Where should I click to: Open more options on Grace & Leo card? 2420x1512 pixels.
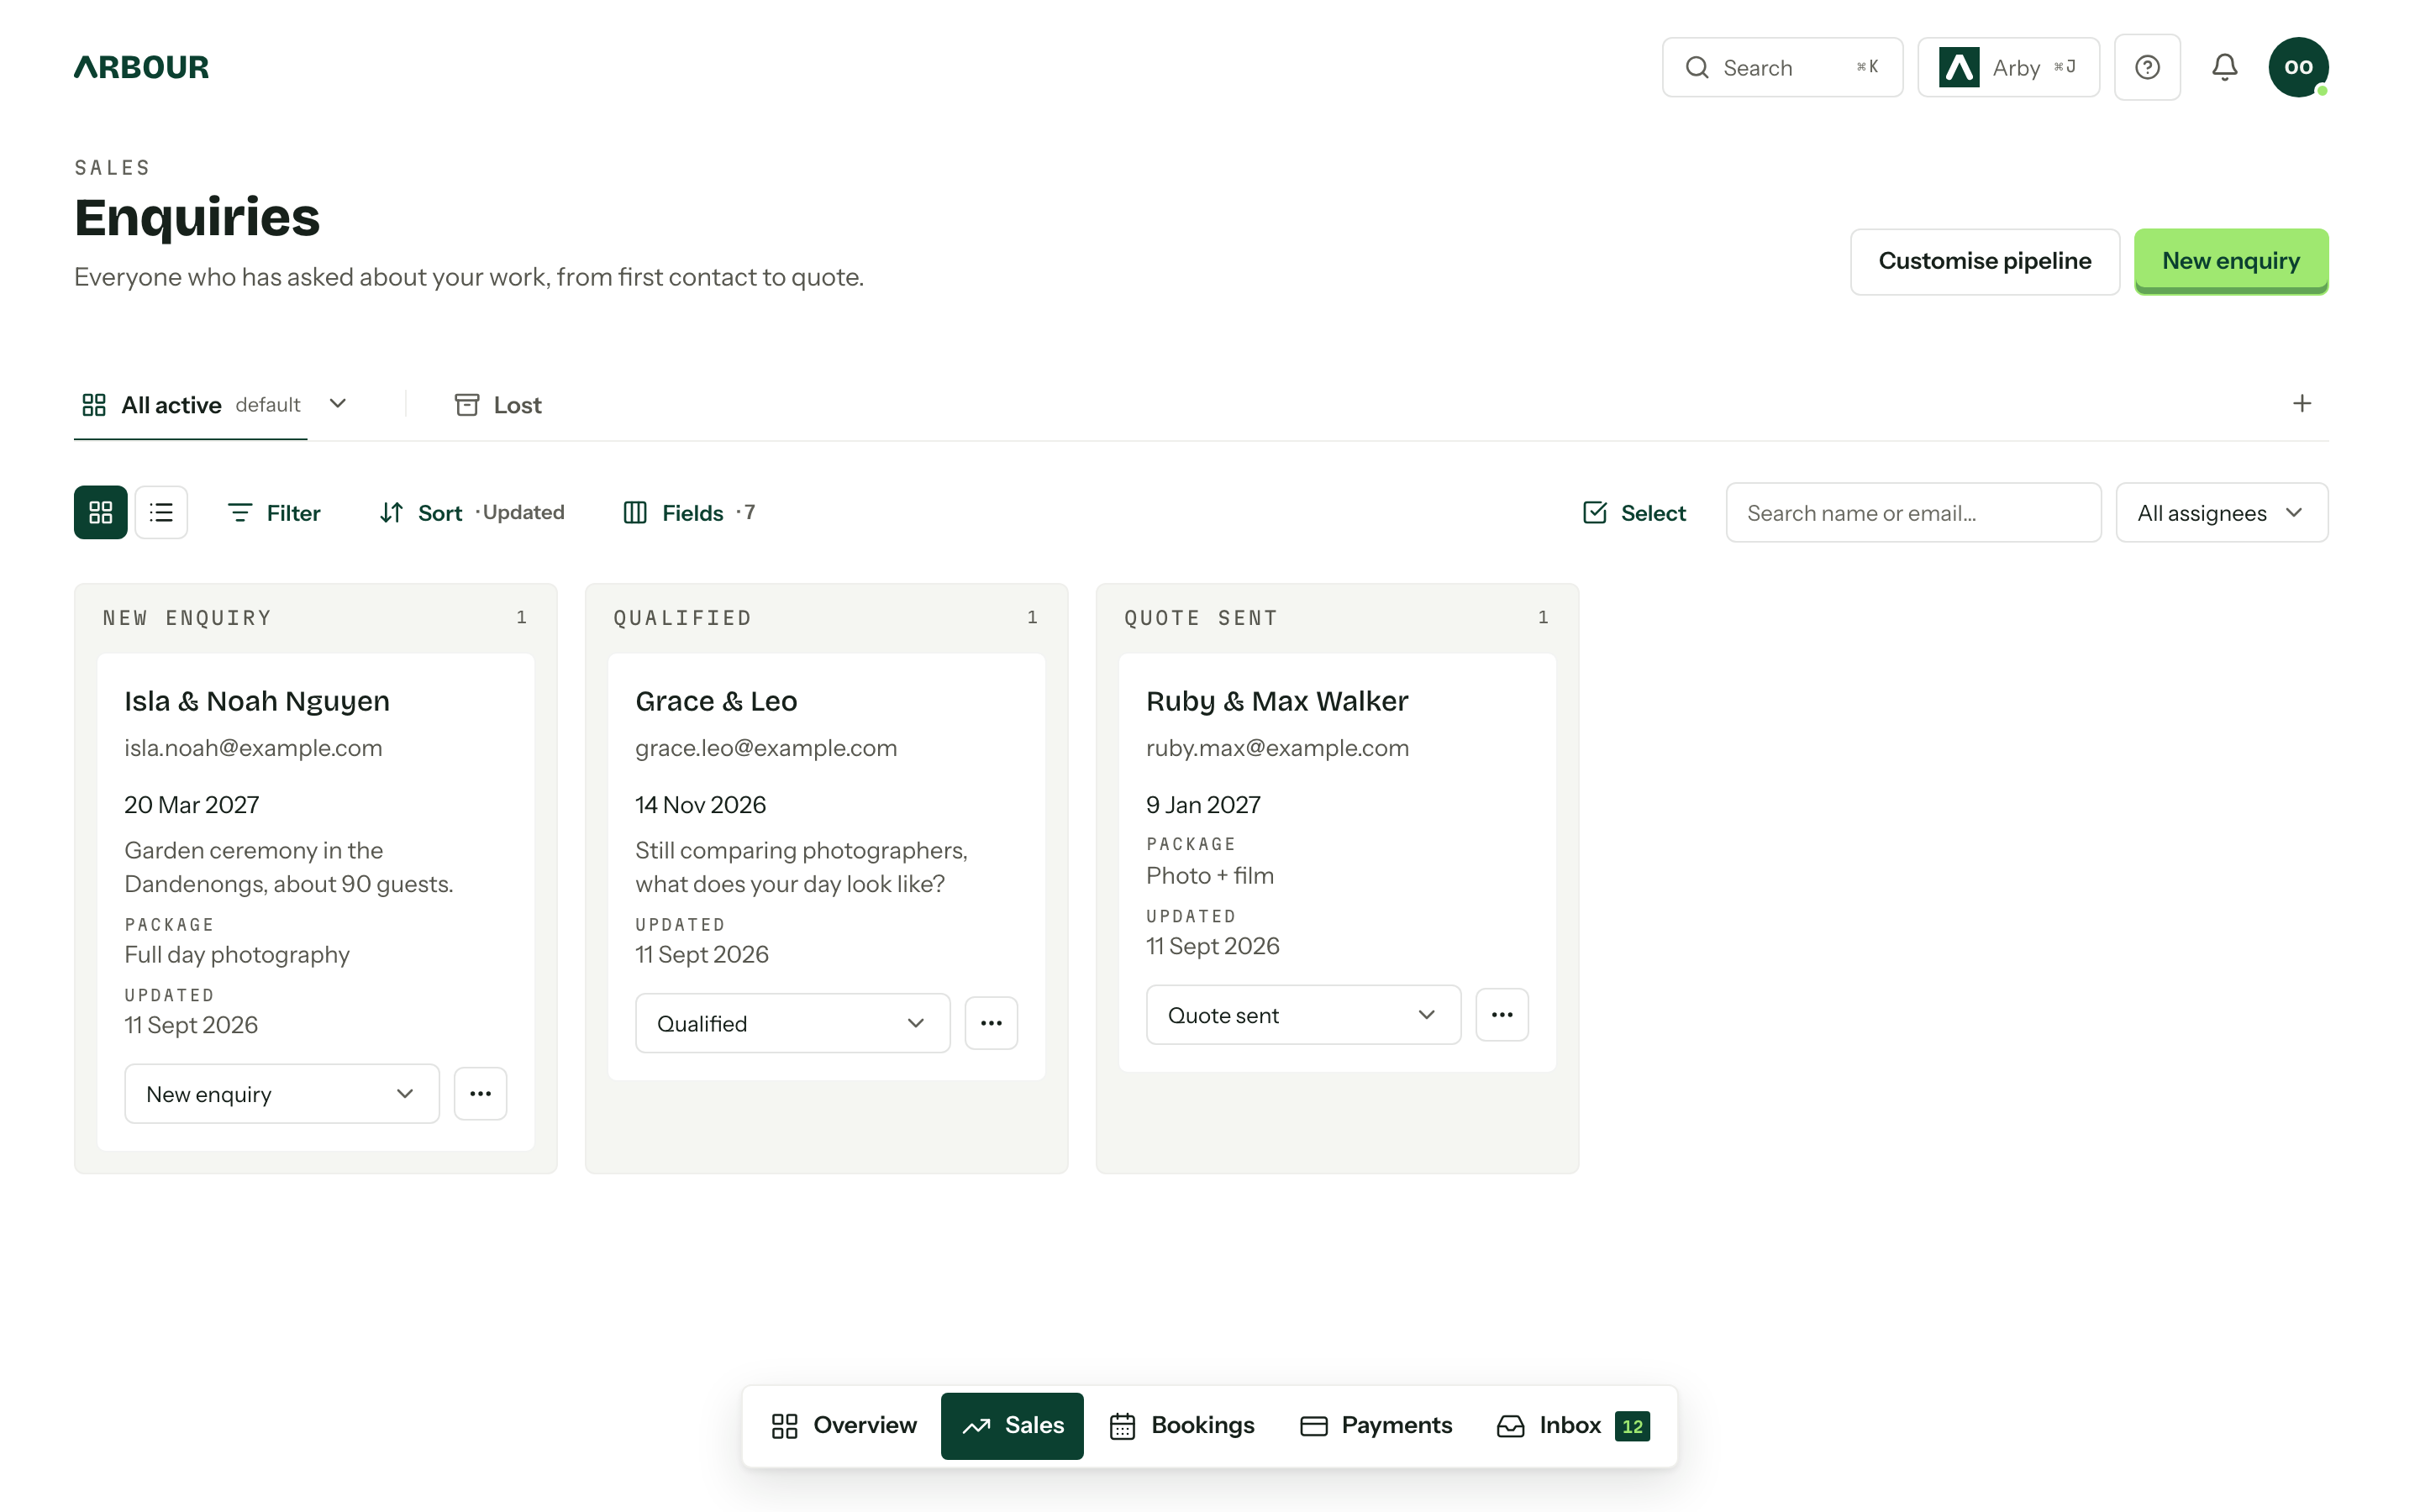[991, 1023]
